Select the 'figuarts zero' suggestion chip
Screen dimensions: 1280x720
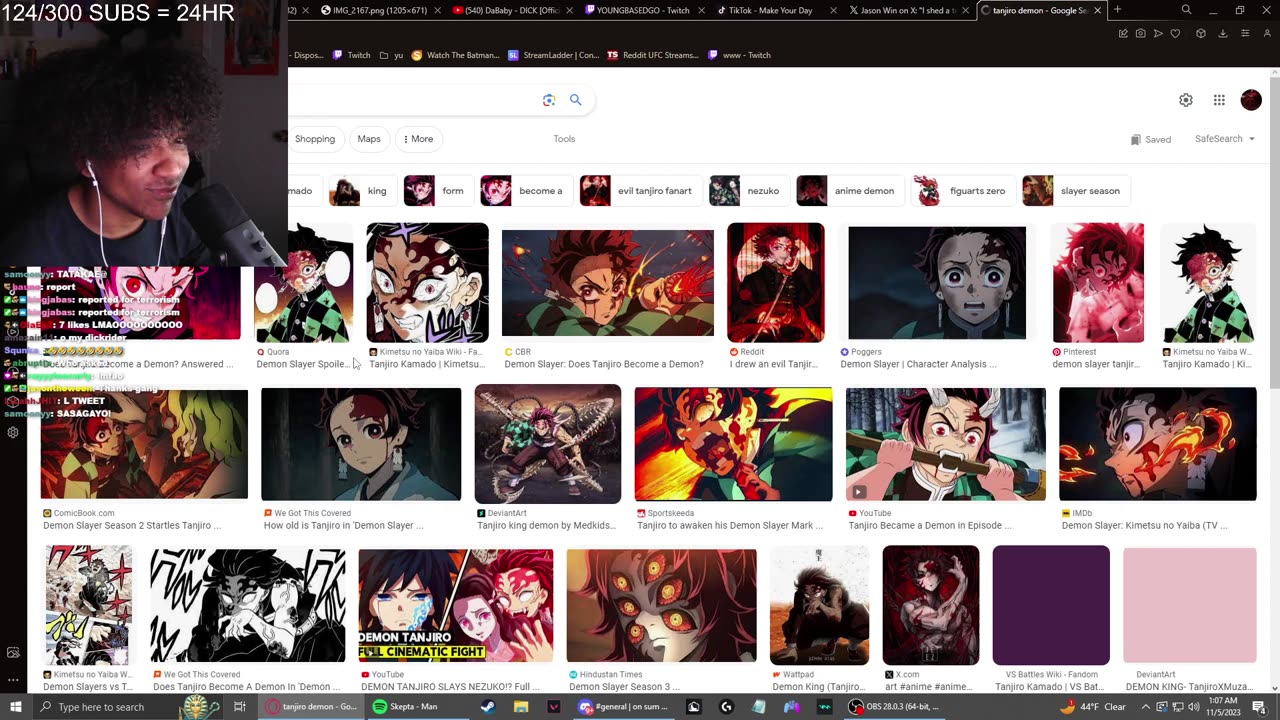[963, 191]
